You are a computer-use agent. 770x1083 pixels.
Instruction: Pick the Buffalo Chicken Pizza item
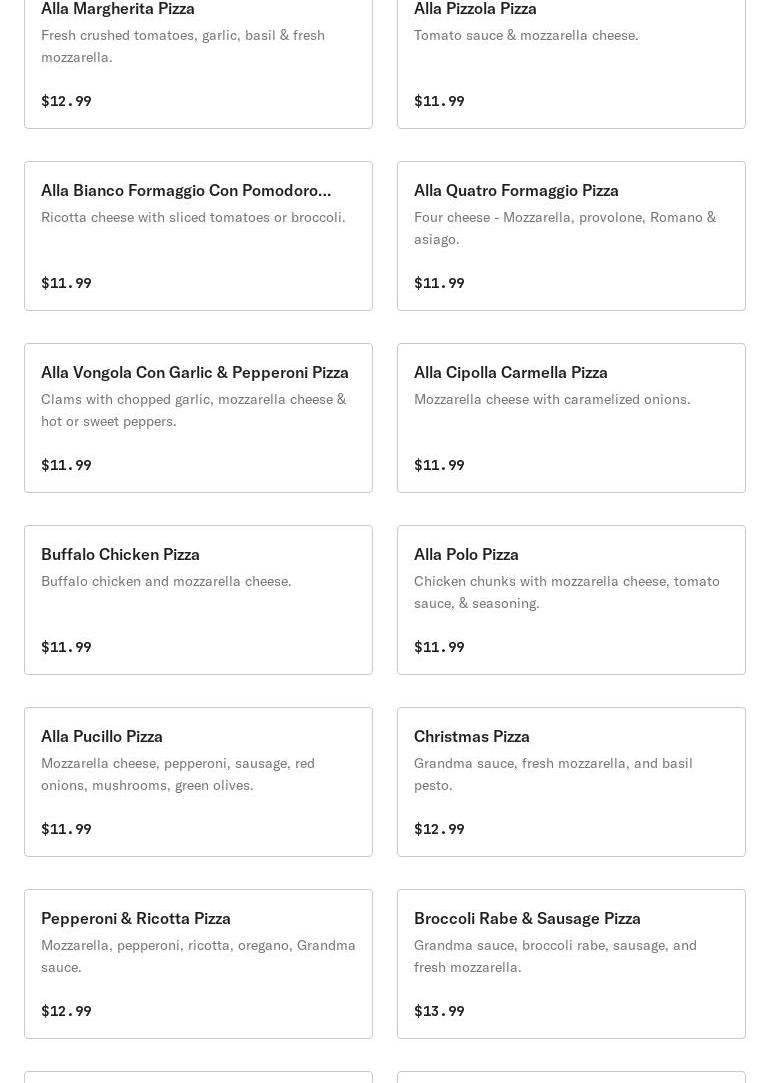click(120, 554)
